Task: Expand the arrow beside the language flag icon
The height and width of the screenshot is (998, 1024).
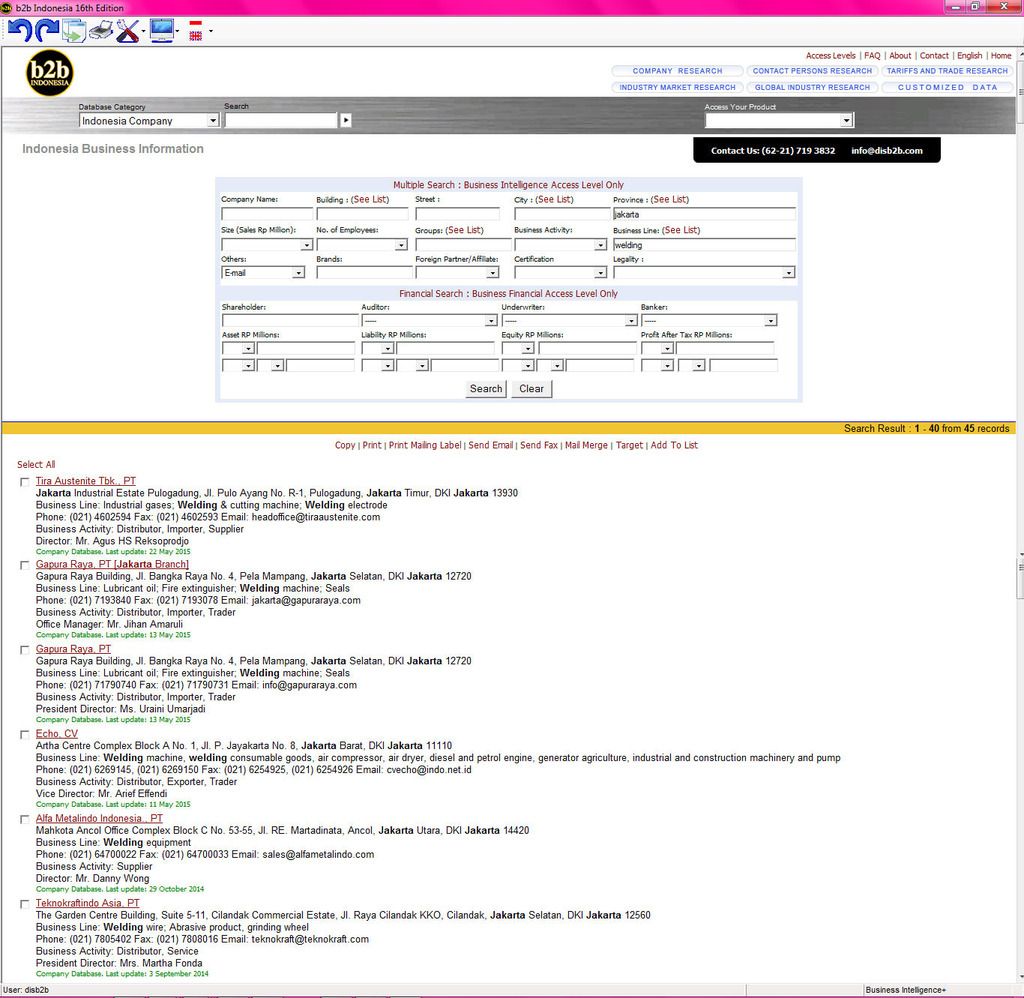Action: pos(210,31)
